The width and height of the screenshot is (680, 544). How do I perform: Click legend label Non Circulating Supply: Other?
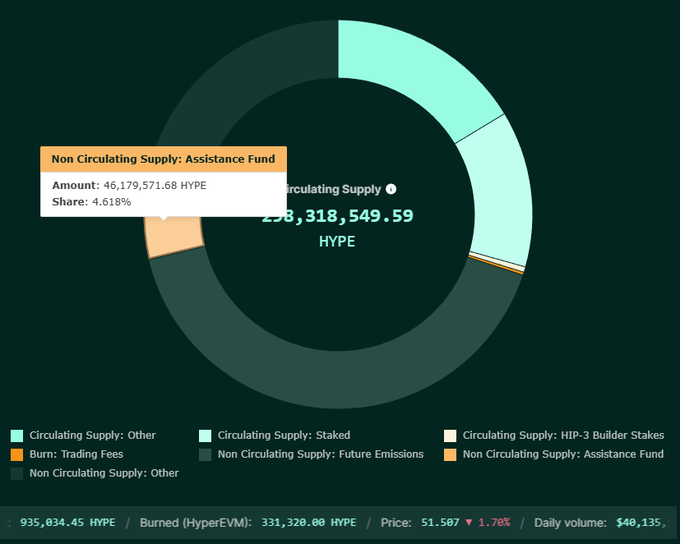(104, 473)
